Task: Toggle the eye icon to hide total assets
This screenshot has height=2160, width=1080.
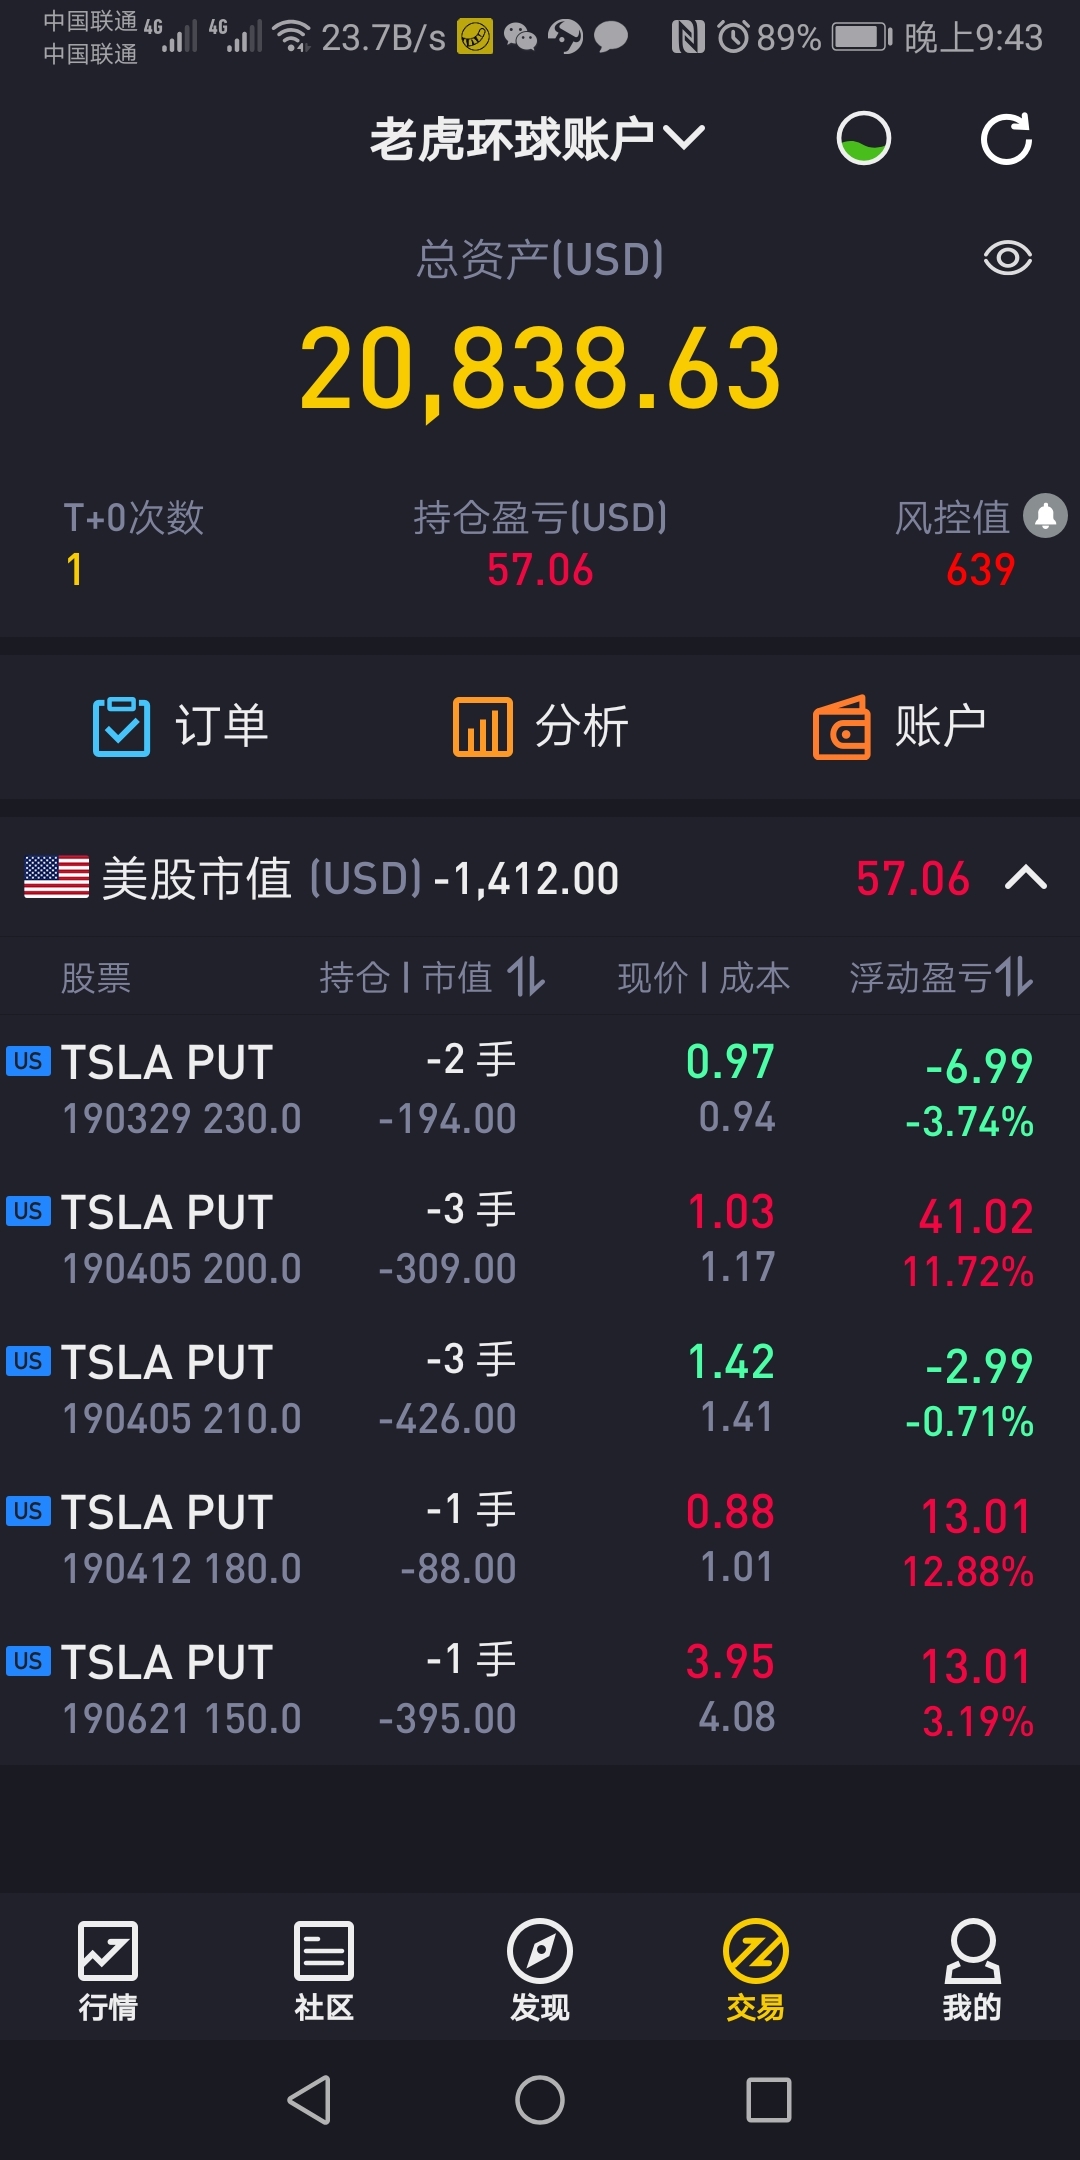Action: click(1007, 258)
